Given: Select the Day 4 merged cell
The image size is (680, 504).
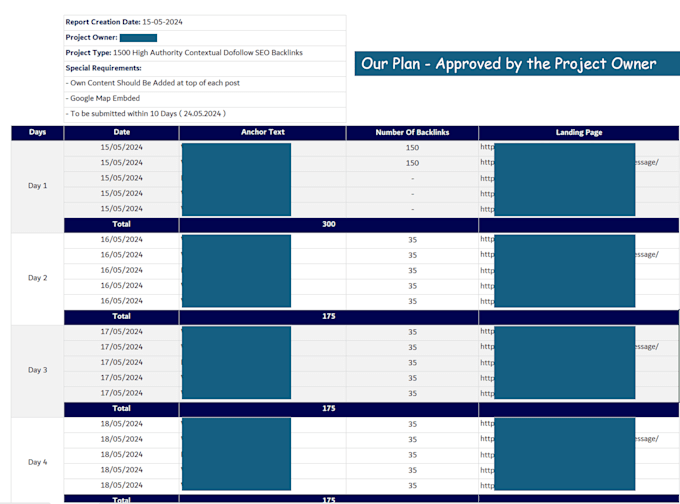Looking at the screenshot, I should tap(37, 462).
